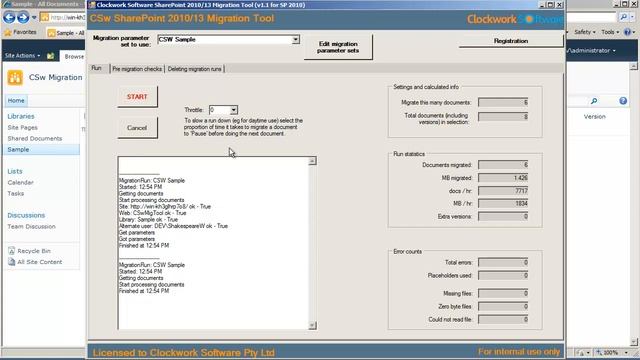Open the Libraries heading link
Viewport: 640px width, 360px height.
21,116
